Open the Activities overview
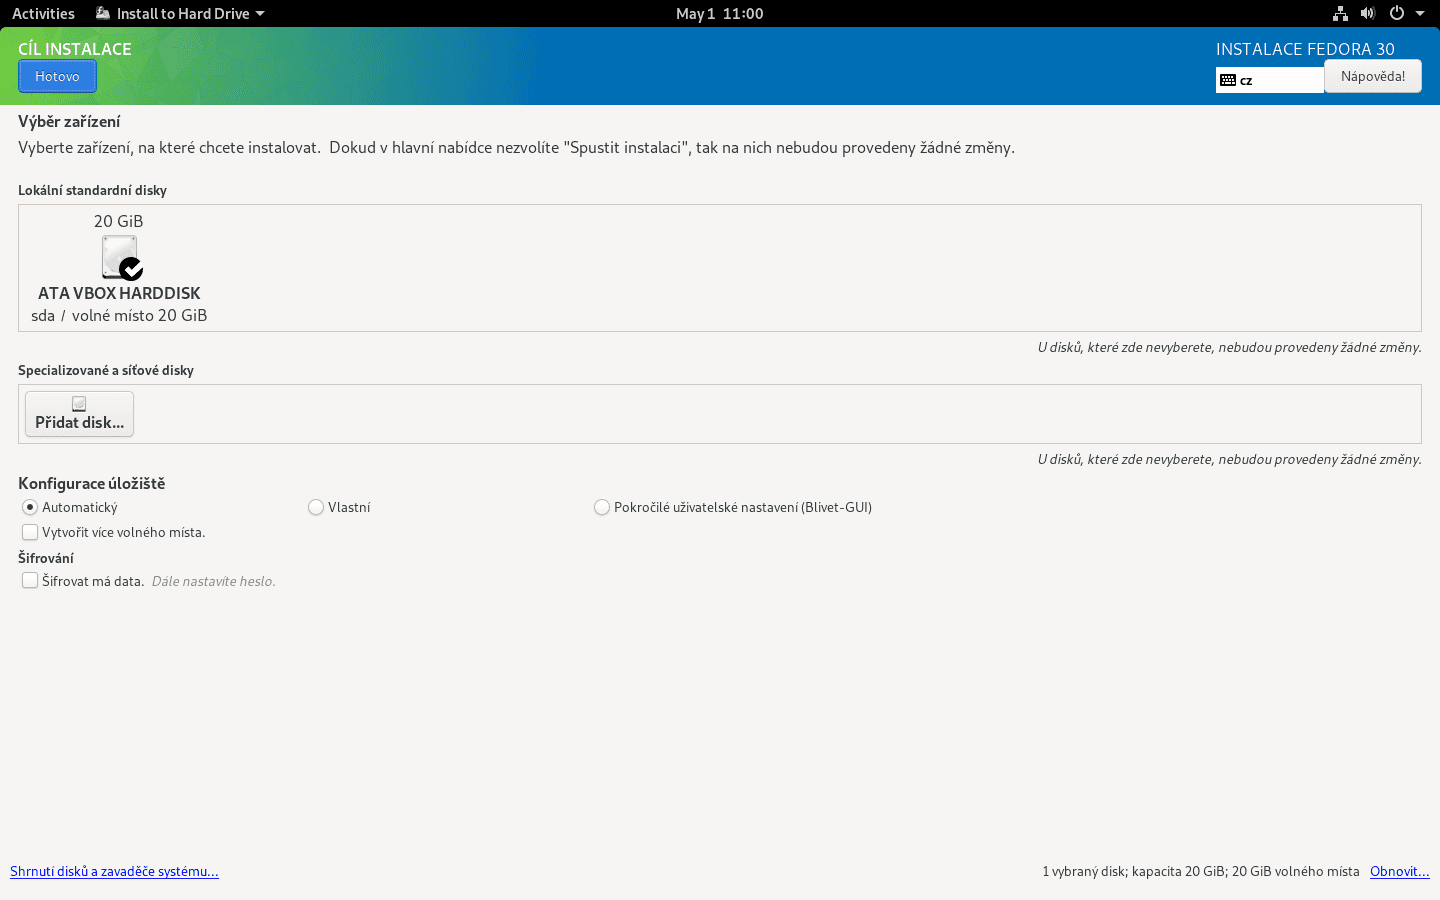Image resolution: width=1440 pixels, height=900 pixels. [x=43, y=13]
